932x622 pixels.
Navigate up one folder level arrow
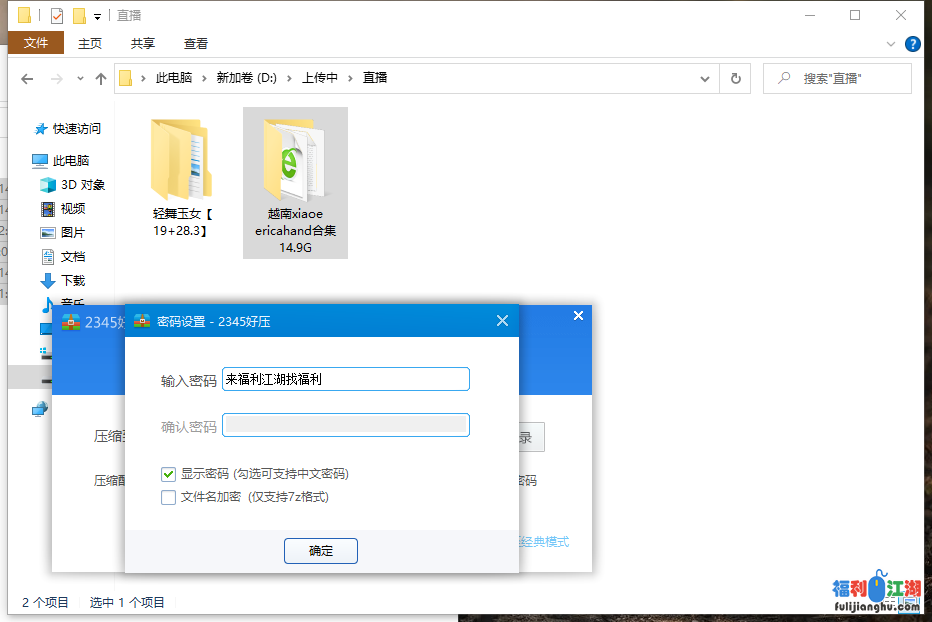tap(100, 78)
